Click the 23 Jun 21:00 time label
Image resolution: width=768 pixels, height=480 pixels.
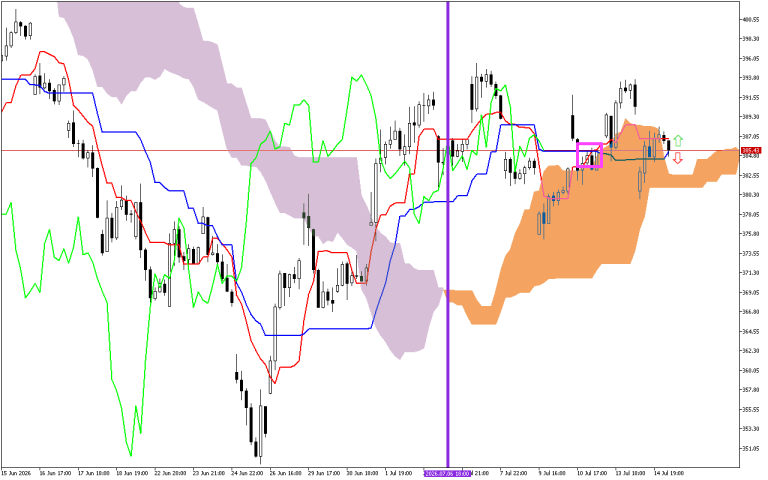(x=209, y=474)
